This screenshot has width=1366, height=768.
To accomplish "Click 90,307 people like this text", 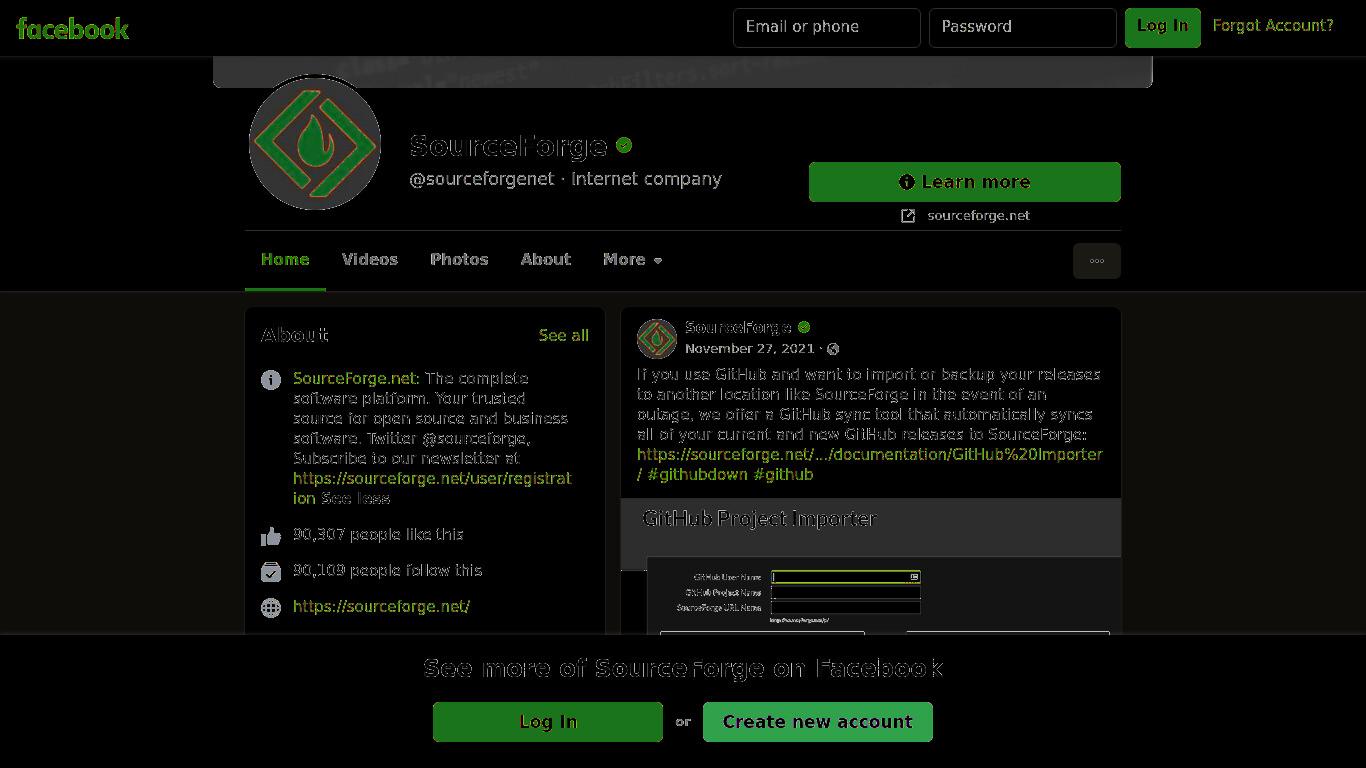I will [x=378, y=535].
